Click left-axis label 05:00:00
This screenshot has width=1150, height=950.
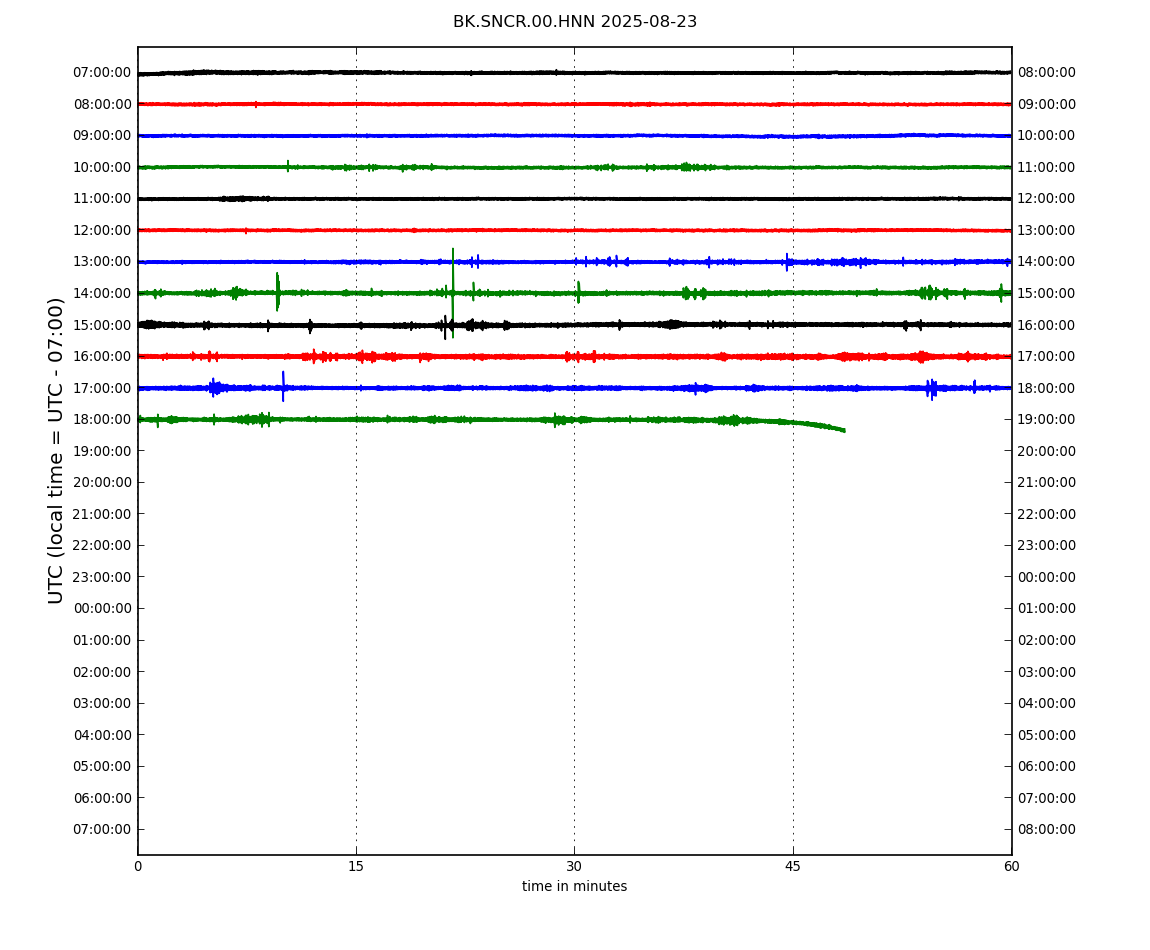pos(103,767)
